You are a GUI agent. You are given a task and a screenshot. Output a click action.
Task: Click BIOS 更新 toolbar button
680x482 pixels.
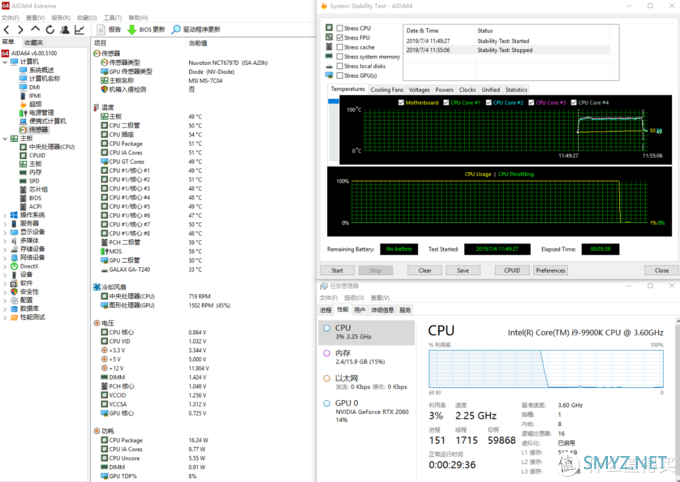146,30
